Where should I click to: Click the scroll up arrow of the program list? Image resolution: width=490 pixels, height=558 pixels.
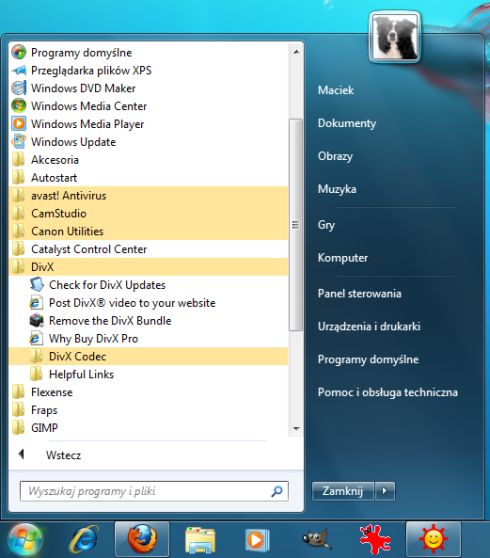click(296, 52)
